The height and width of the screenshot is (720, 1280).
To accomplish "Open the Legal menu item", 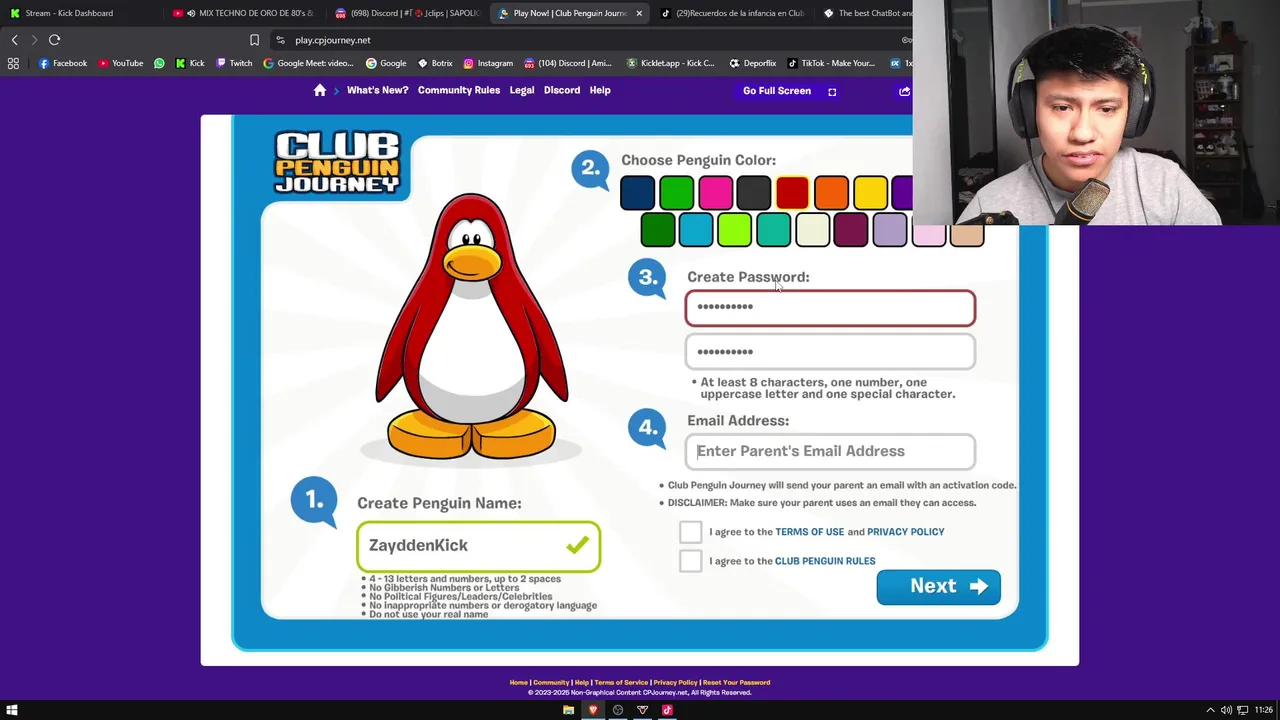I will click(522, 90).
